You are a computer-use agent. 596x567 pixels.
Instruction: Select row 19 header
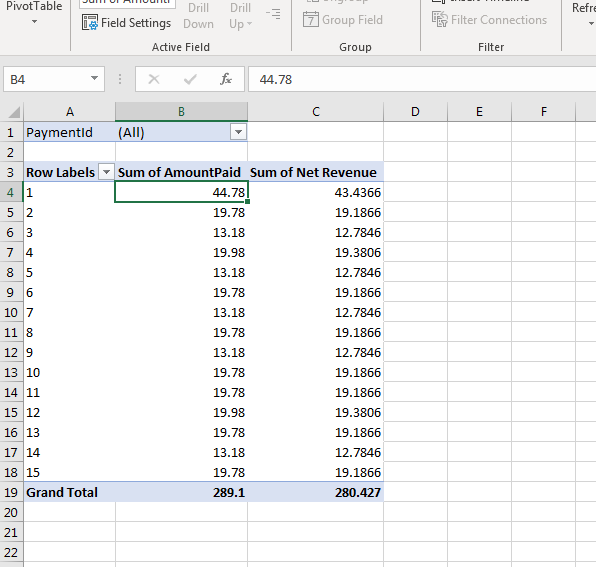11,493
